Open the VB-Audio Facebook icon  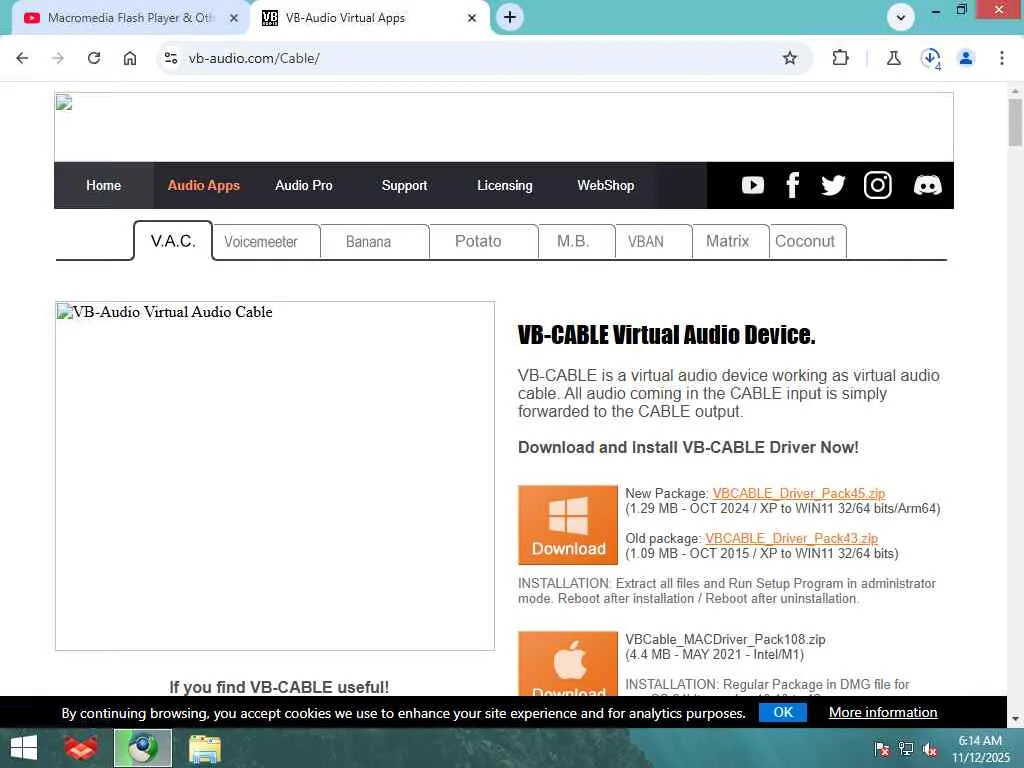(792, 185)
